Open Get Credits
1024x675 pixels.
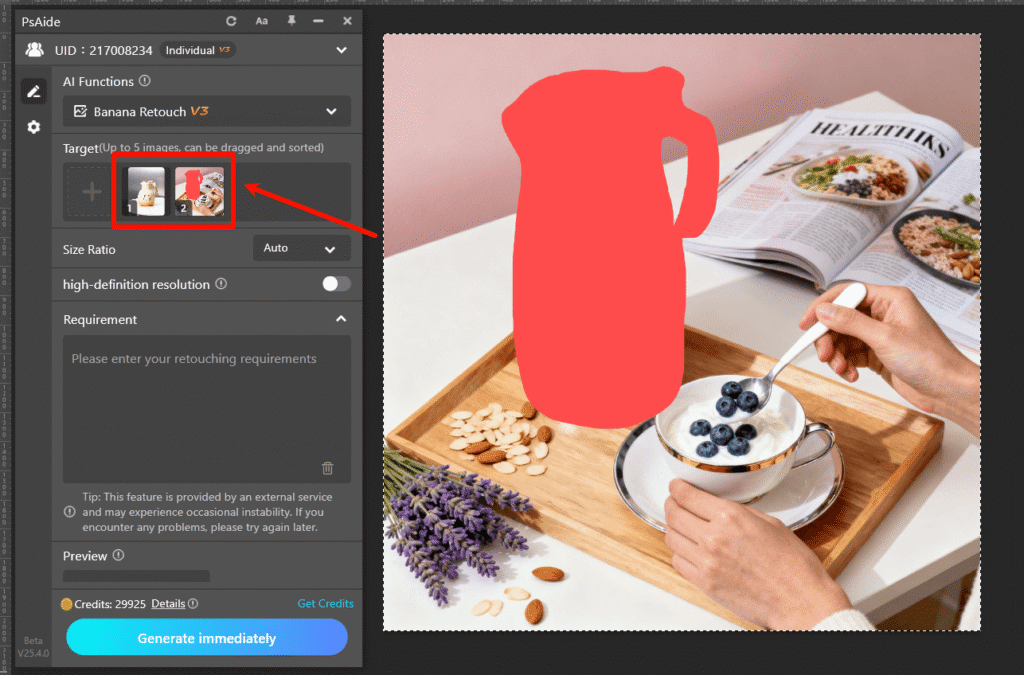(325, 603)
